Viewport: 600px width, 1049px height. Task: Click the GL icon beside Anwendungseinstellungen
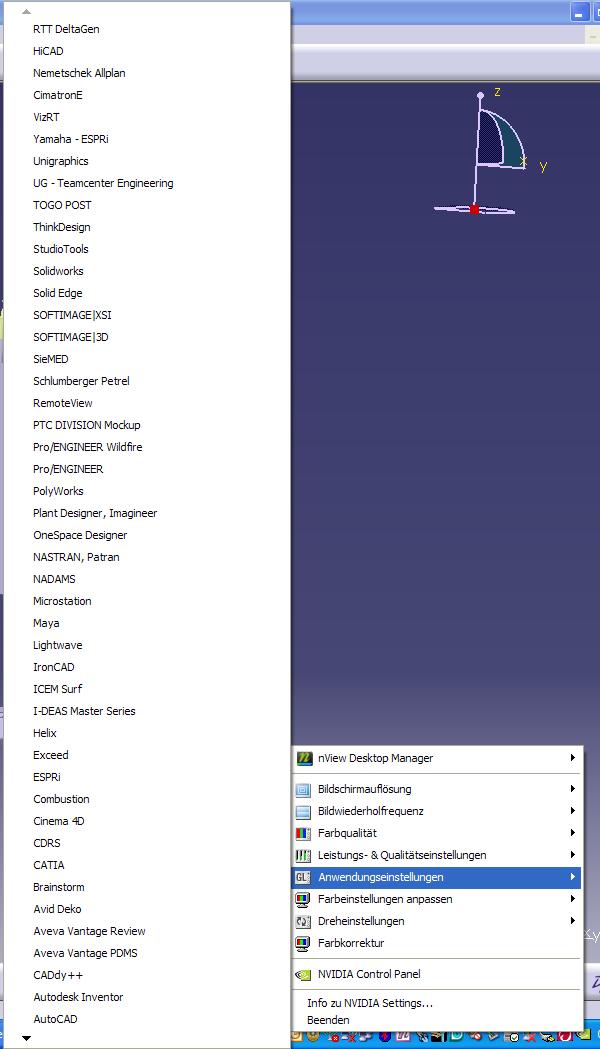point(303,877)
